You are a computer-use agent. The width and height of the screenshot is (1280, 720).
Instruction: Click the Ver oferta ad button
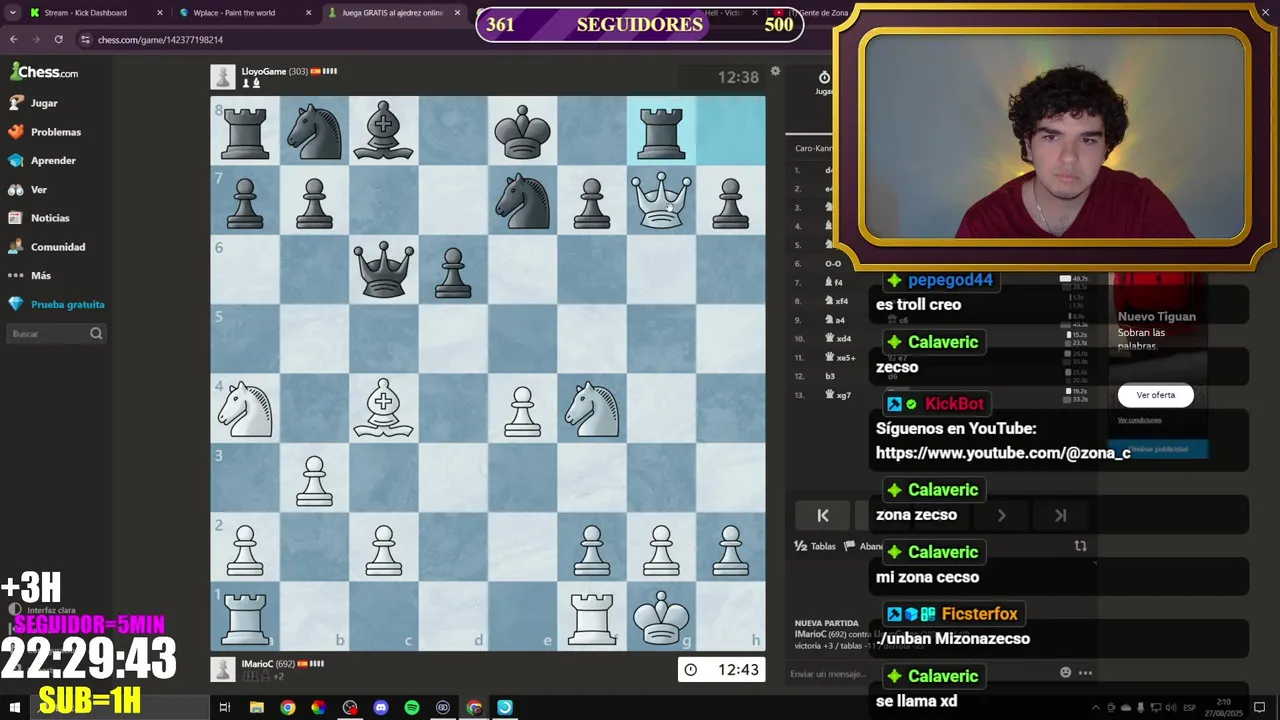tap(1155, 395)
